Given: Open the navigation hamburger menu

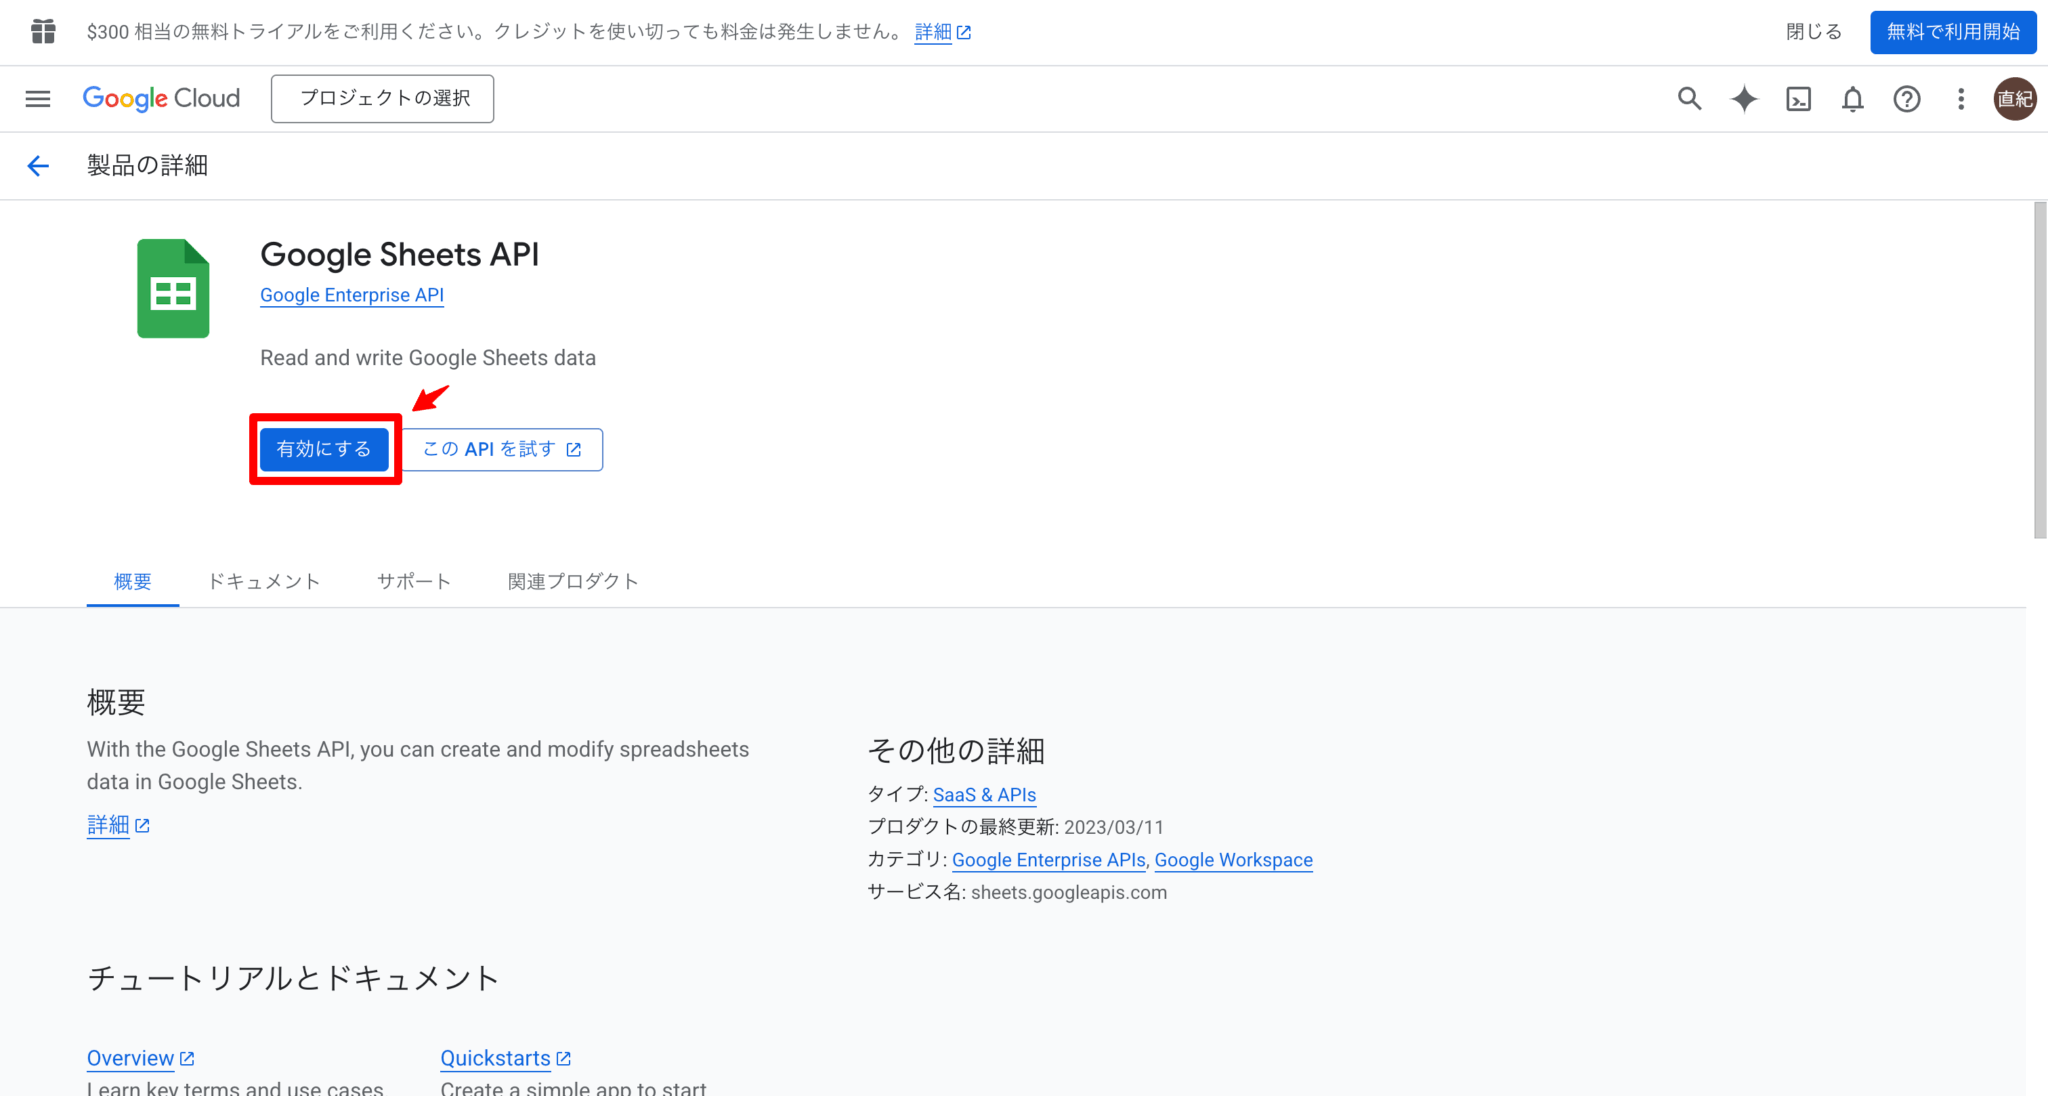Looking at the screenshot, I should pyautogui.click(x=37, y=99).
